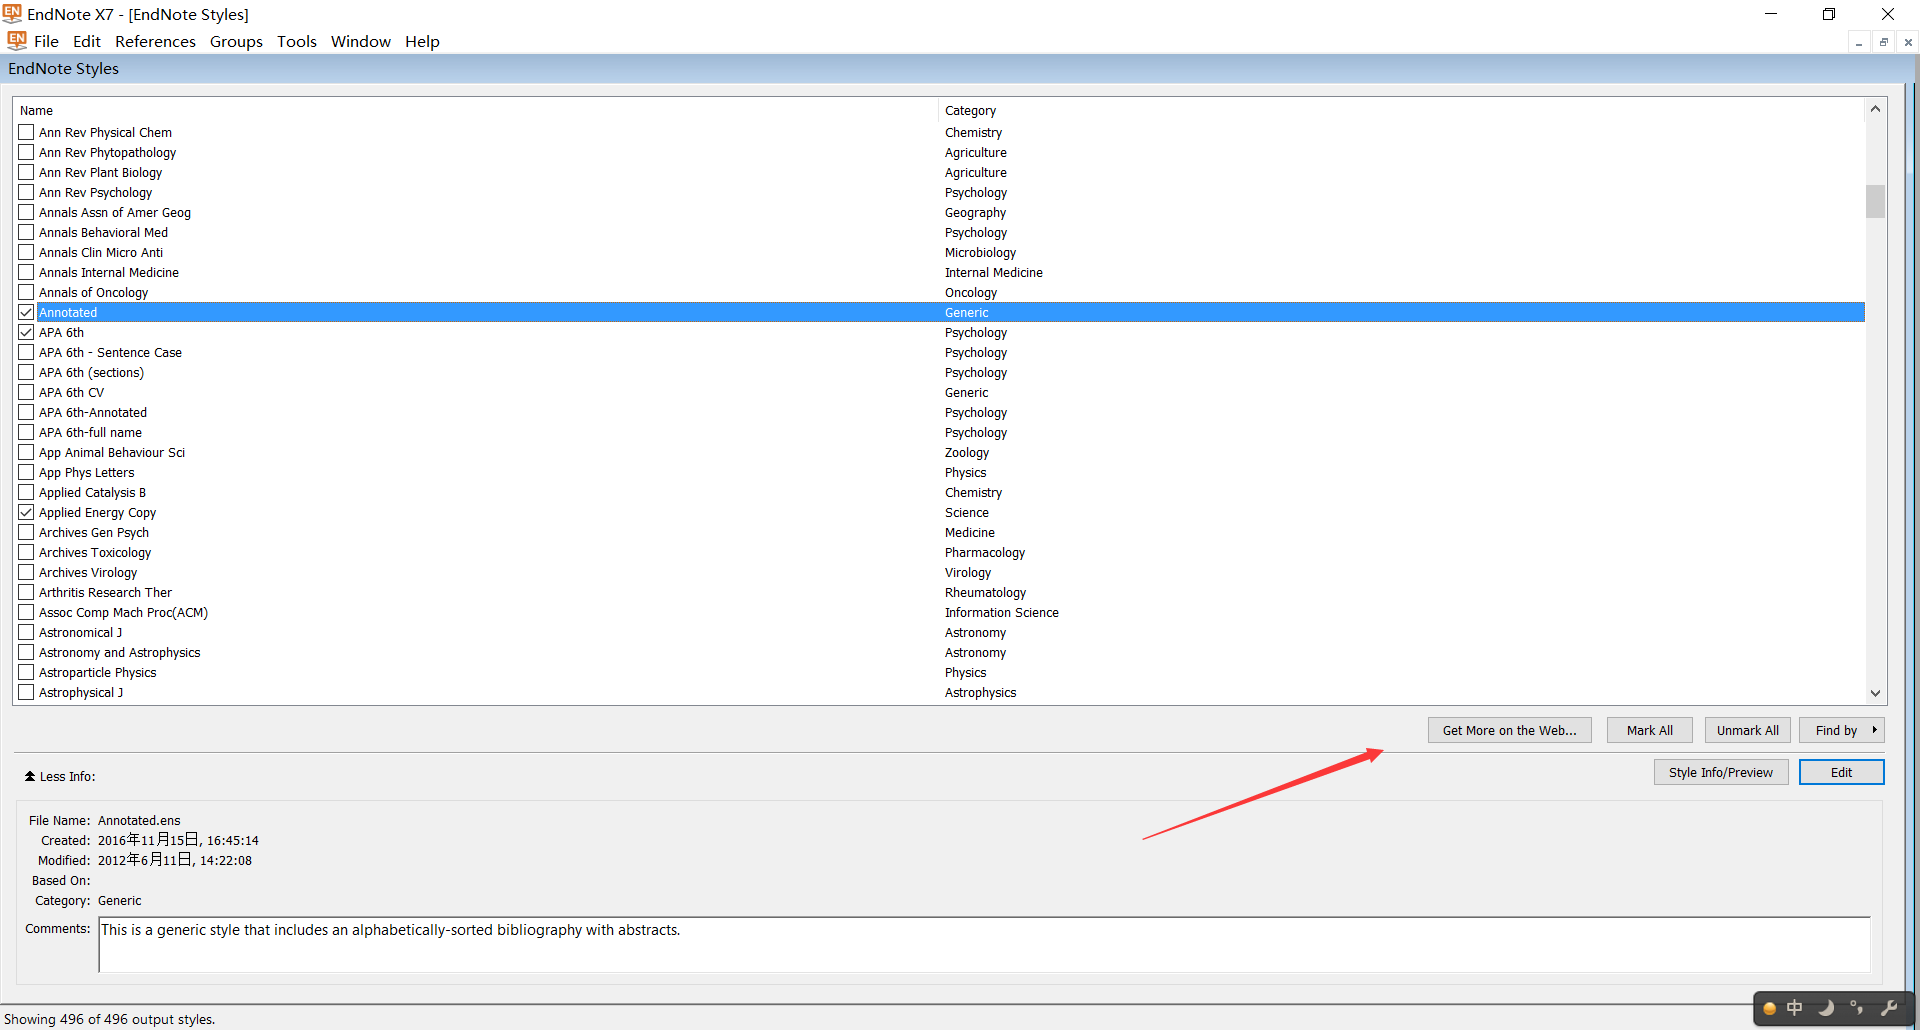This screenshot has height=1030, width=1920.
Task: Select the Archives Toxicology style row
Action: click(940, 552)
